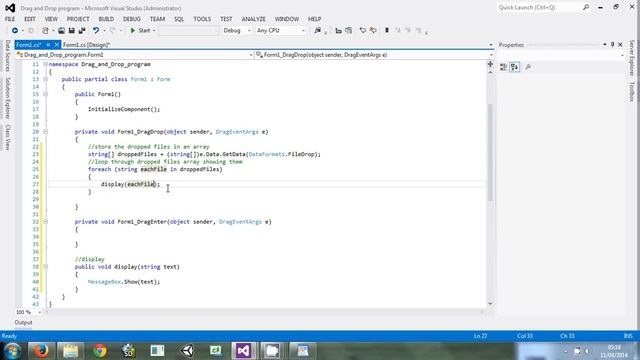Viewport: 640px width, 360px height.
Task: Click the Quick Launch search box
Action: (539, 7)
